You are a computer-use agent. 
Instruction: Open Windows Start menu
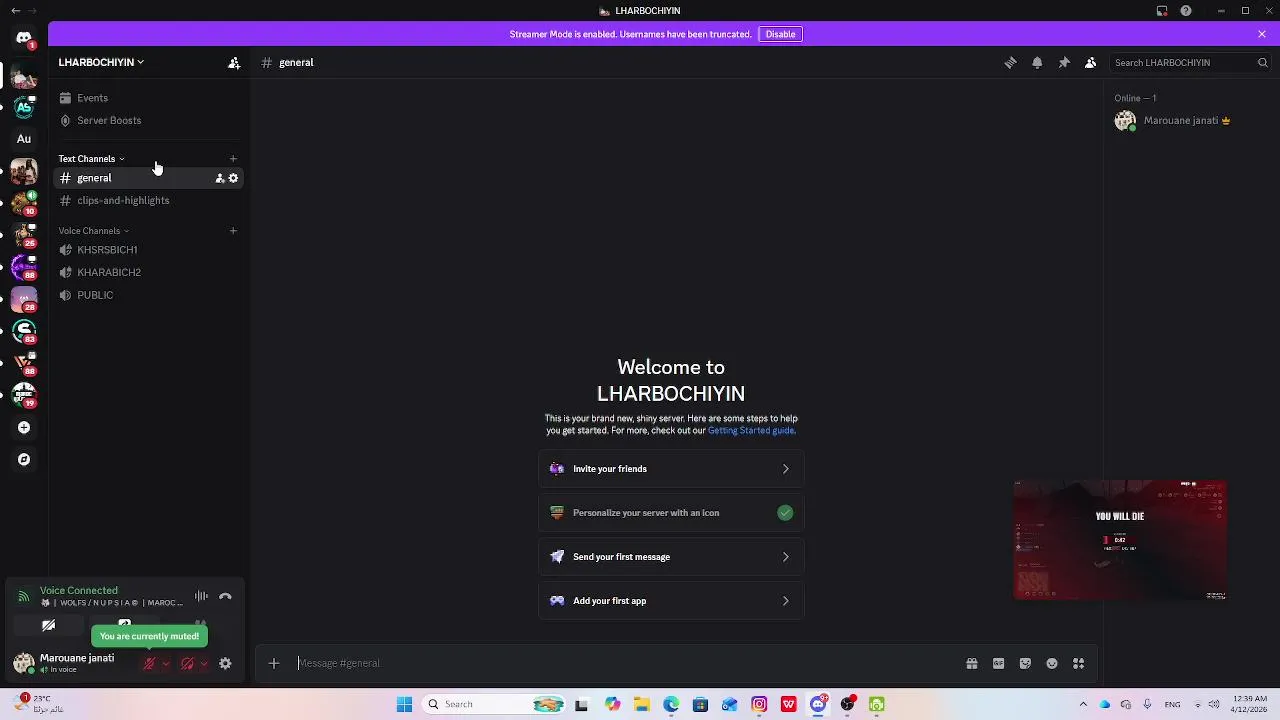click(405, 705)
